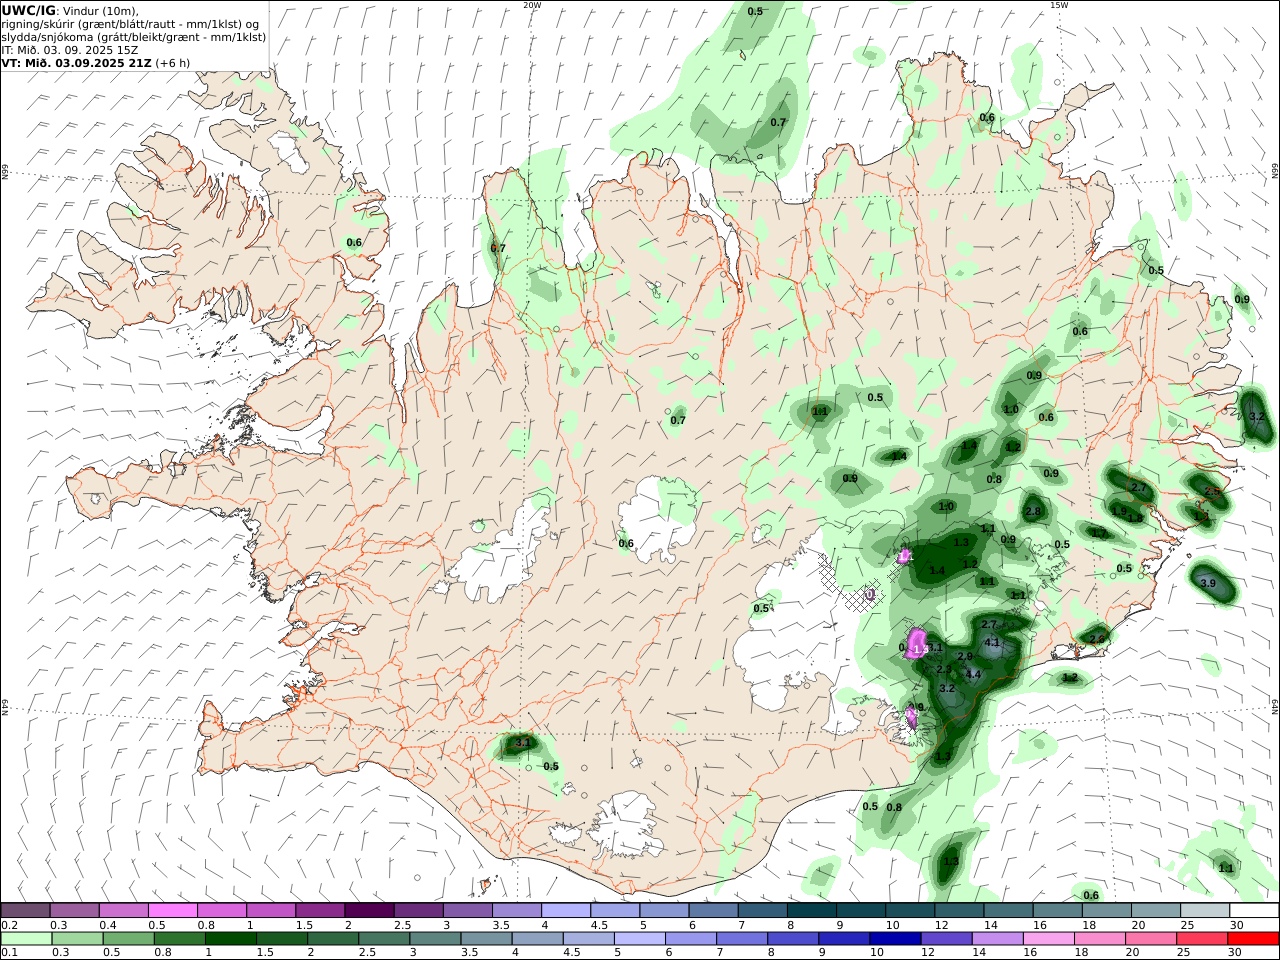Click the 'slydda/snjókoma' legend description line

coord(134,37)
